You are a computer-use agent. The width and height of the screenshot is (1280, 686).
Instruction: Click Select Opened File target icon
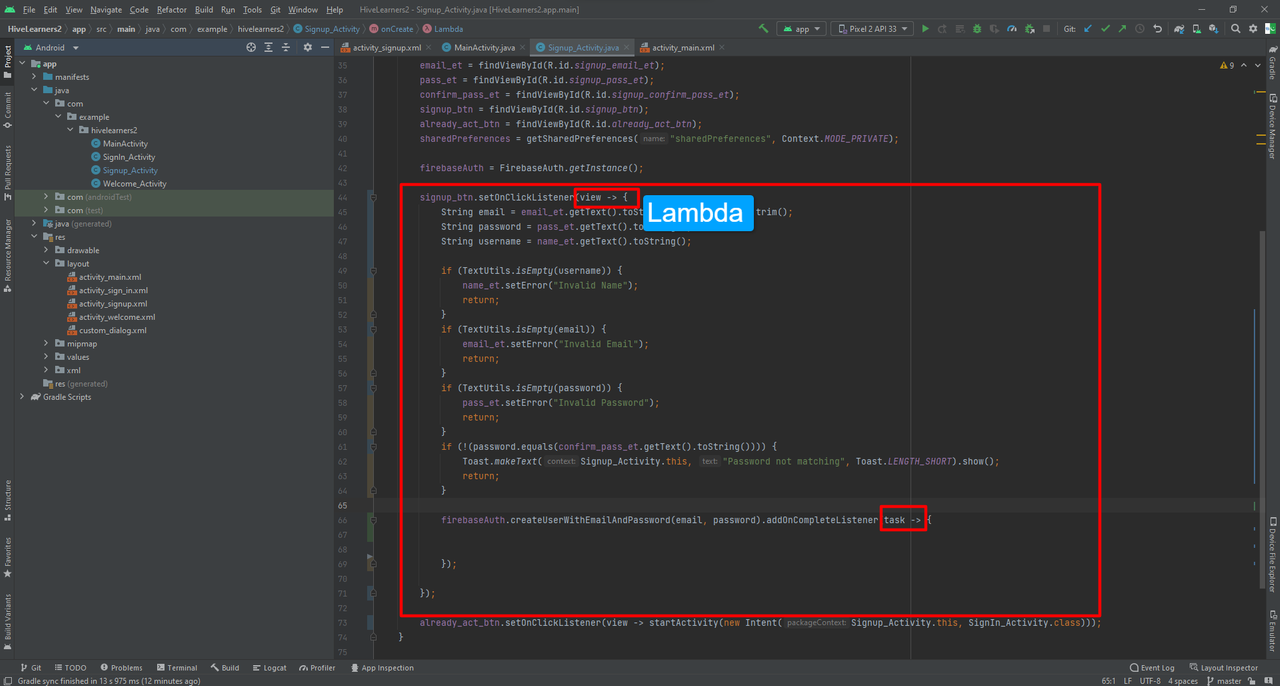(x=251, y=47)
